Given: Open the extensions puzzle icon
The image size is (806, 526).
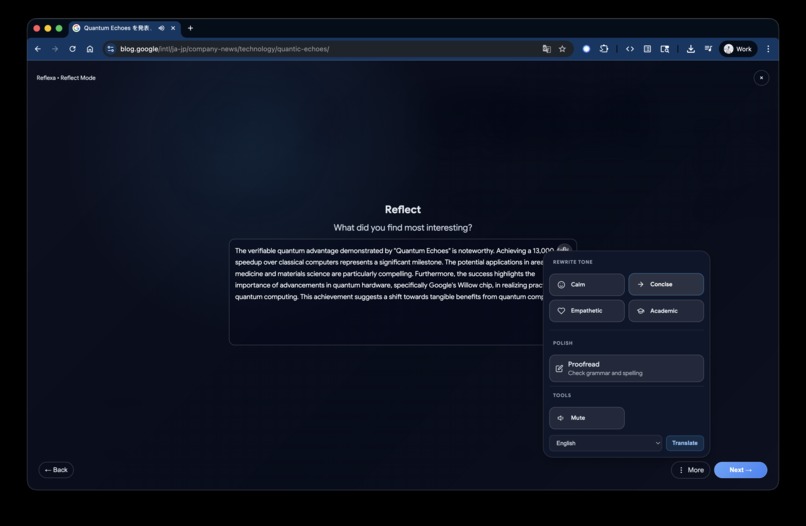Looking at the screenshot, I should click(x=604, y=49).
